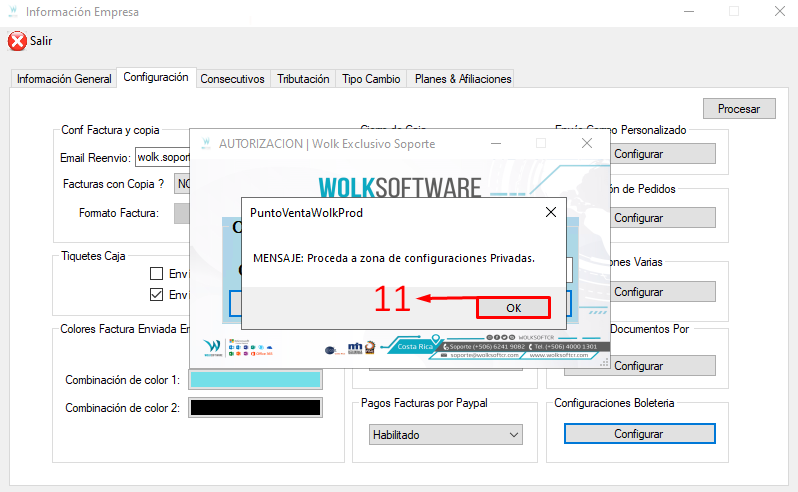
Task: Toggle the unchecked Tiquetes Caja checkbox
Action: pyautogui.click(x=156, y=274)
